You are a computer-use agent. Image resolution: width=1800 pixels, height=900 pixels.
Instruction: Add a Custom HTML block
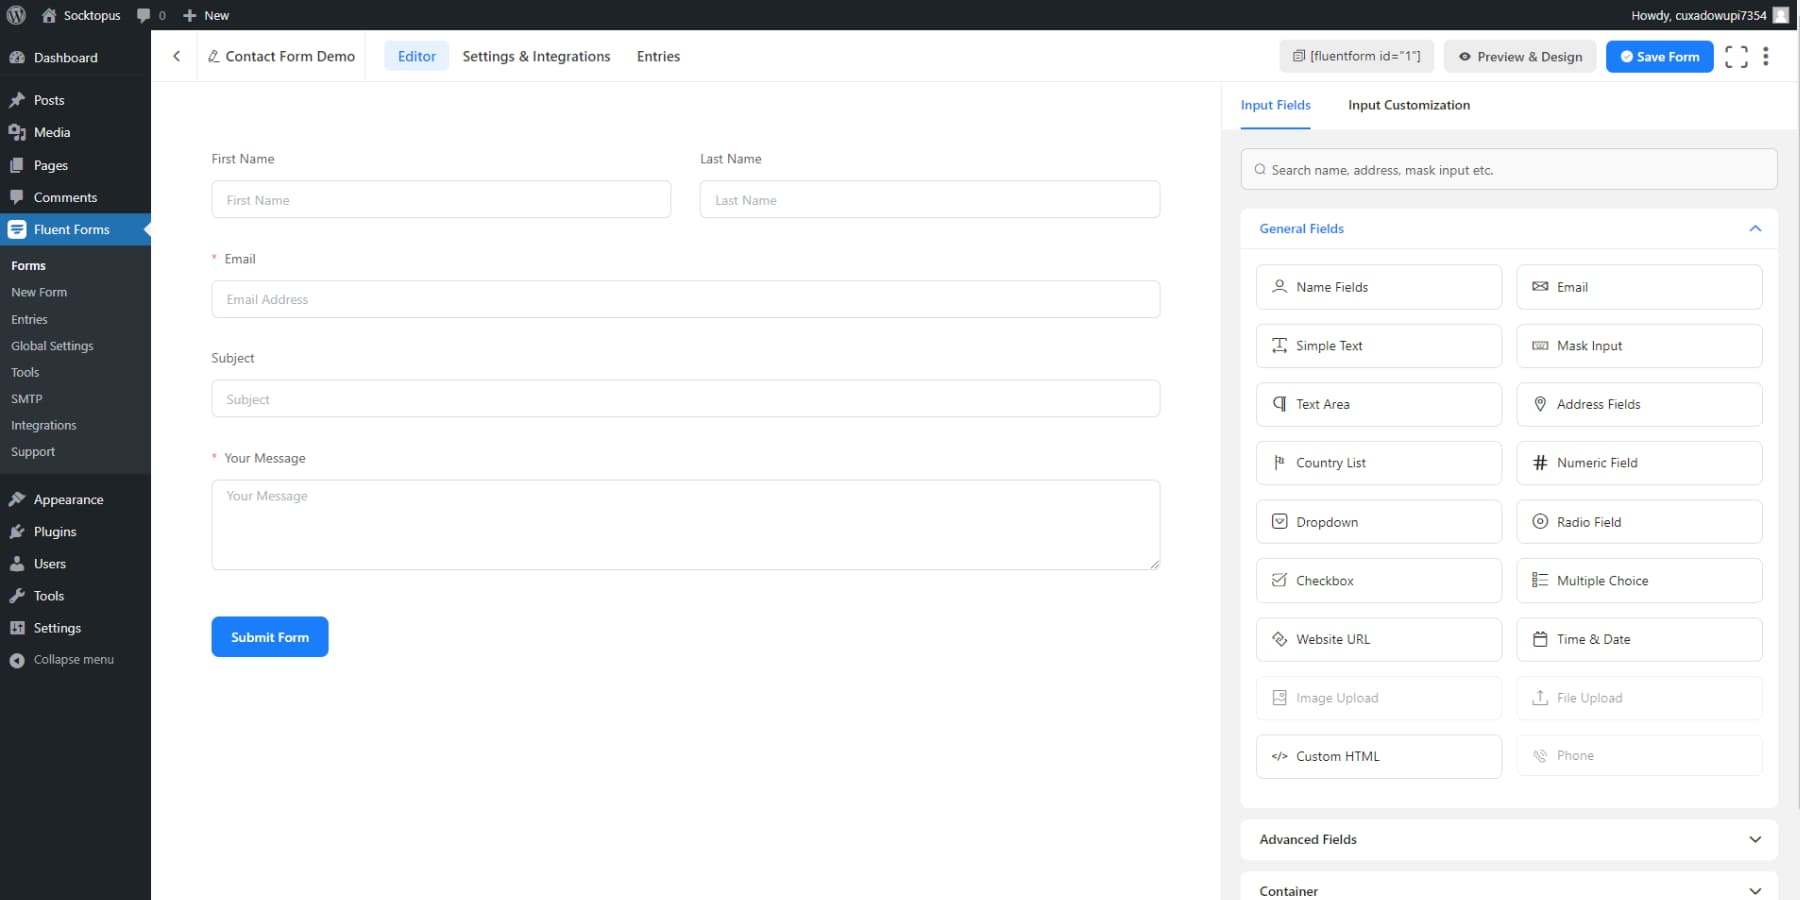[x=1378, y=756]
